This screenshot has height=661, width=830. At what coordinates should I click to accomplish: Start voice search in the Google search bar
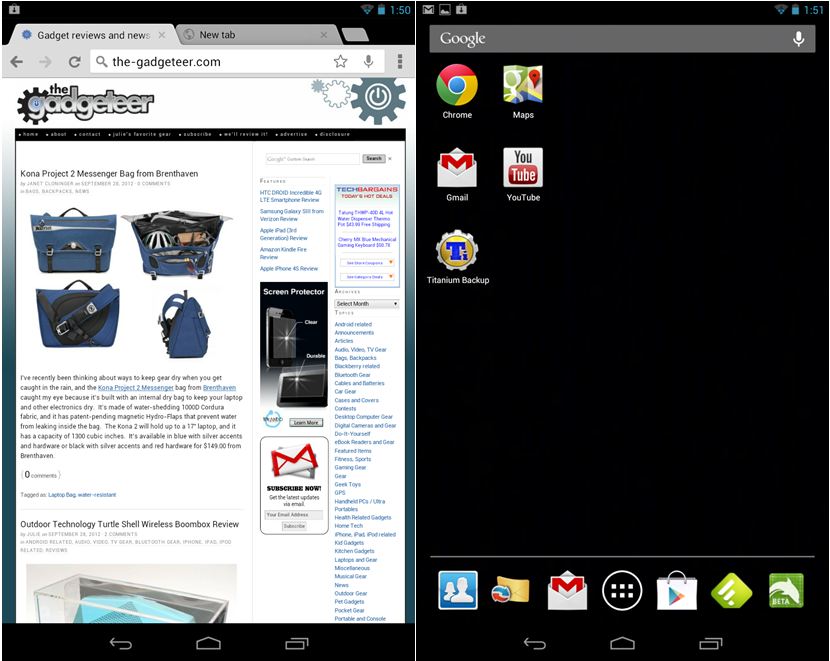[799, 39]
